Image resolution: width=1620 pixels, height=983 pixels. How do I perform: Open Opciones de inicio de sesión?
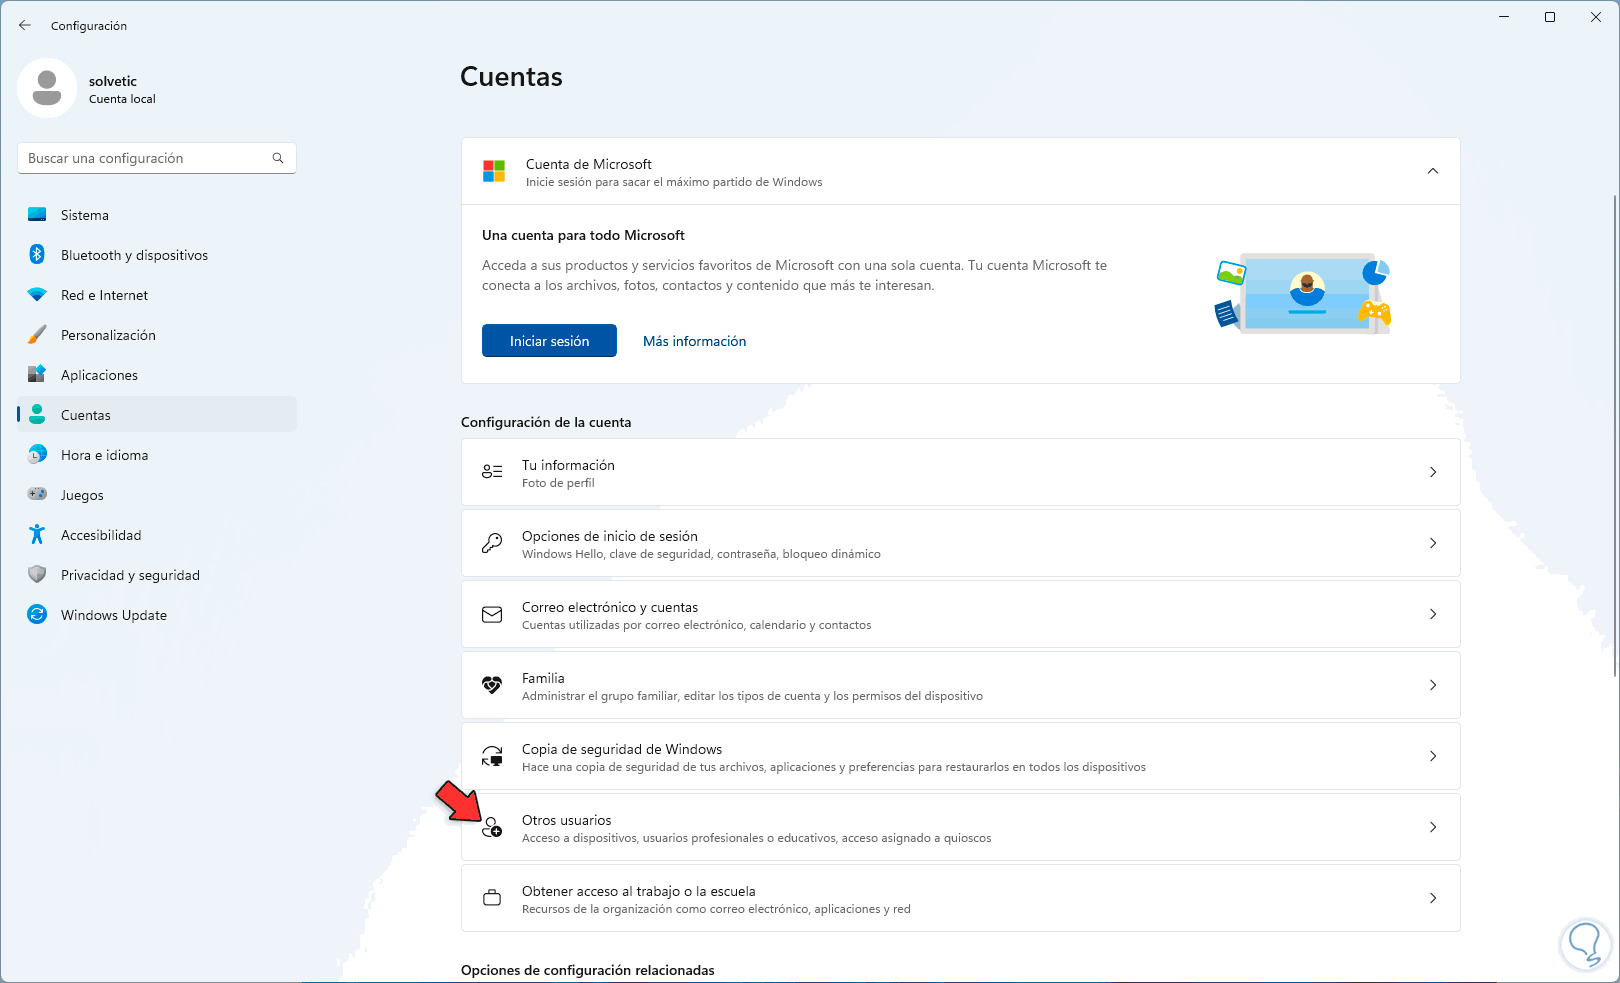961,543
